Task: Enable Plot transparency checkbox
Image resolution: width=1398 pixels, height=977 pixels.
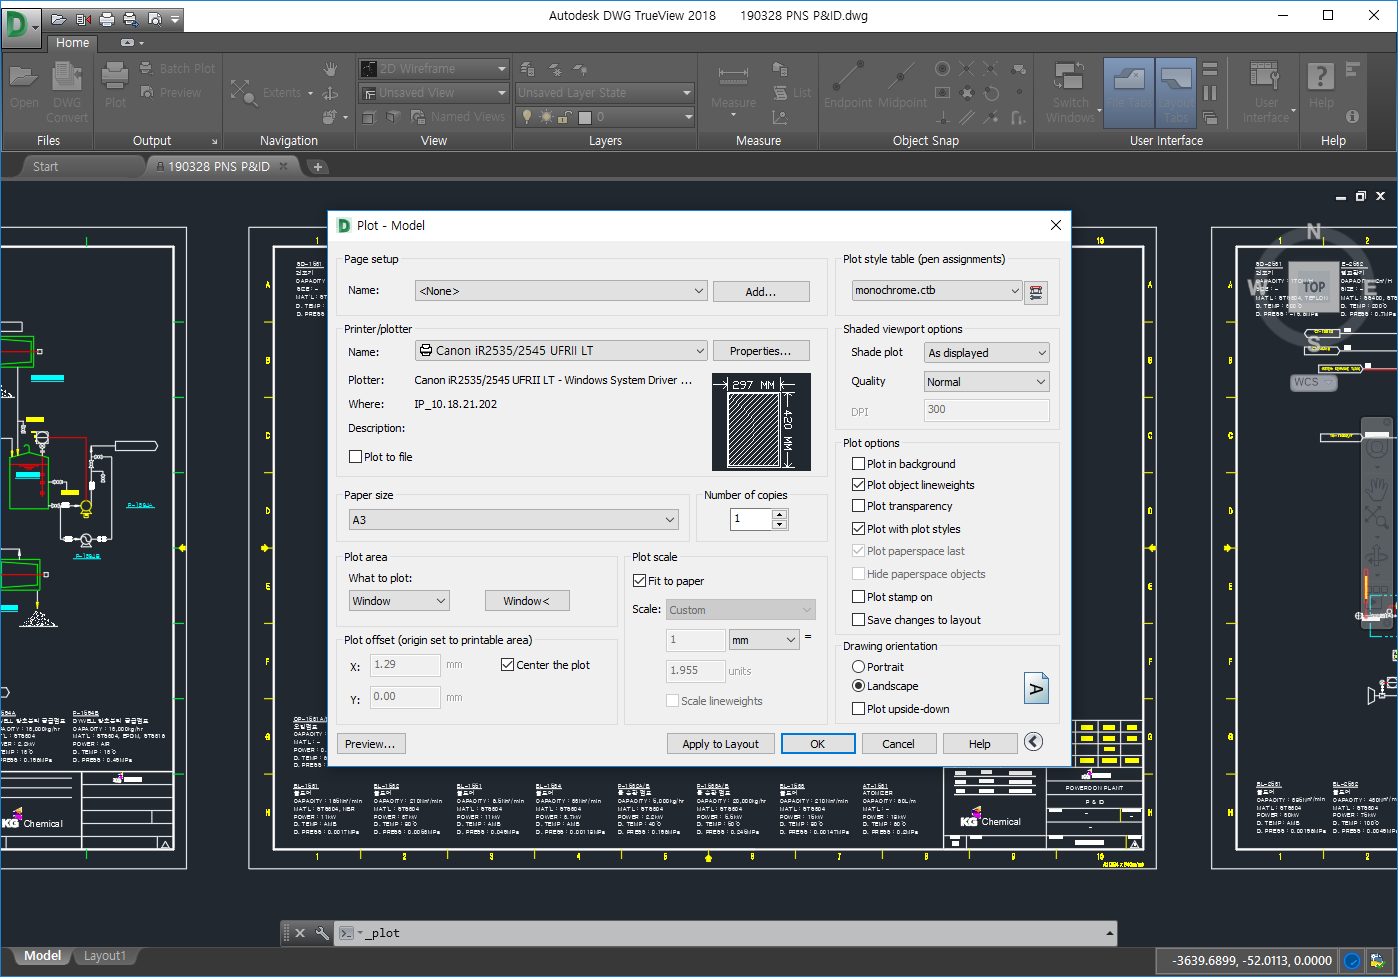Action: click(858, 506)
